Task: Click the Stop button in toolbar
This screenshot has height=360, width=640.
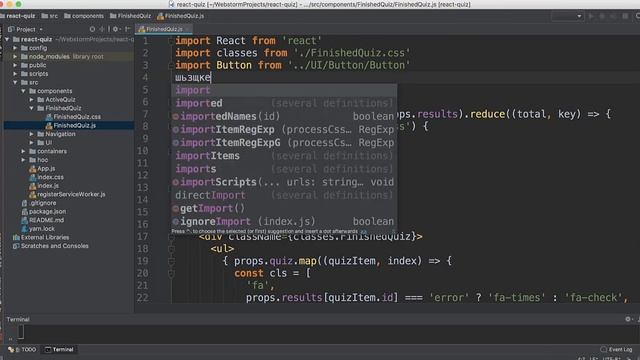Action: pos(625,16)
